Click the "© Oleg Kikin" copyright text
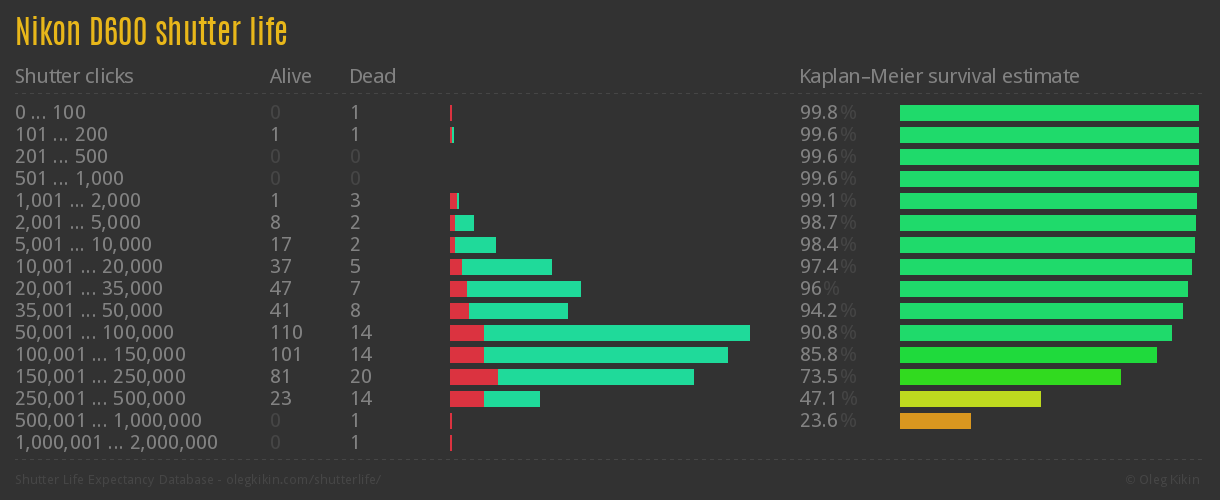 pyautogui.click(x=1164, y=480)
